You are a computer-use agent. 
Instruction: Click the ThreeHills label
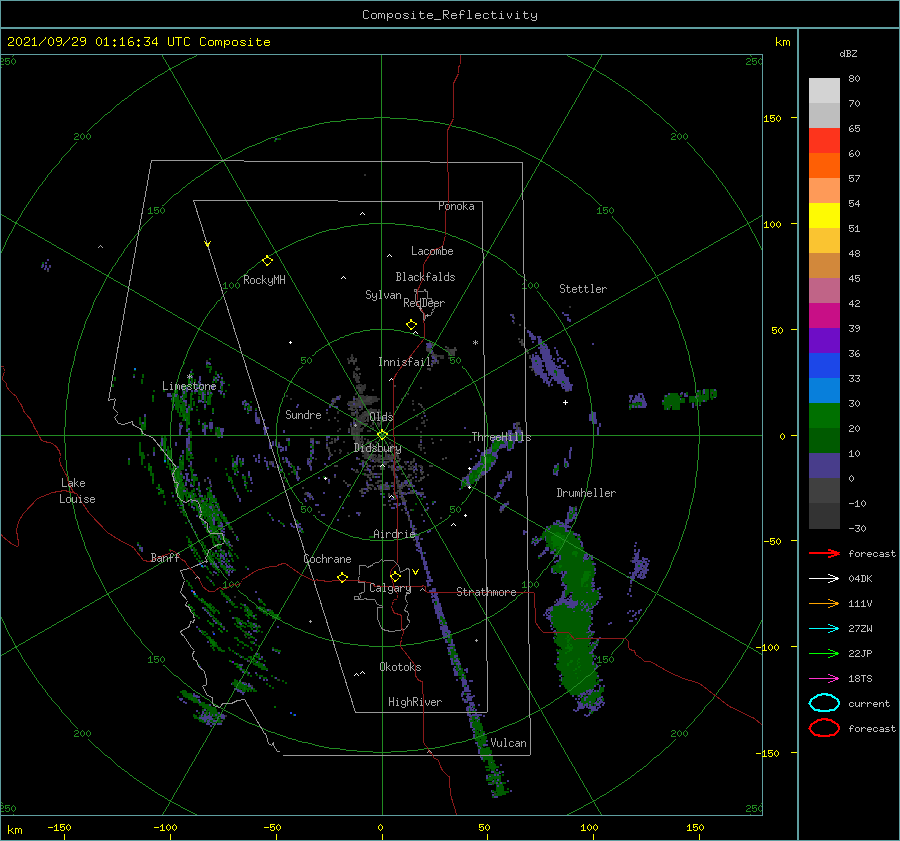[x=502, y=437]
